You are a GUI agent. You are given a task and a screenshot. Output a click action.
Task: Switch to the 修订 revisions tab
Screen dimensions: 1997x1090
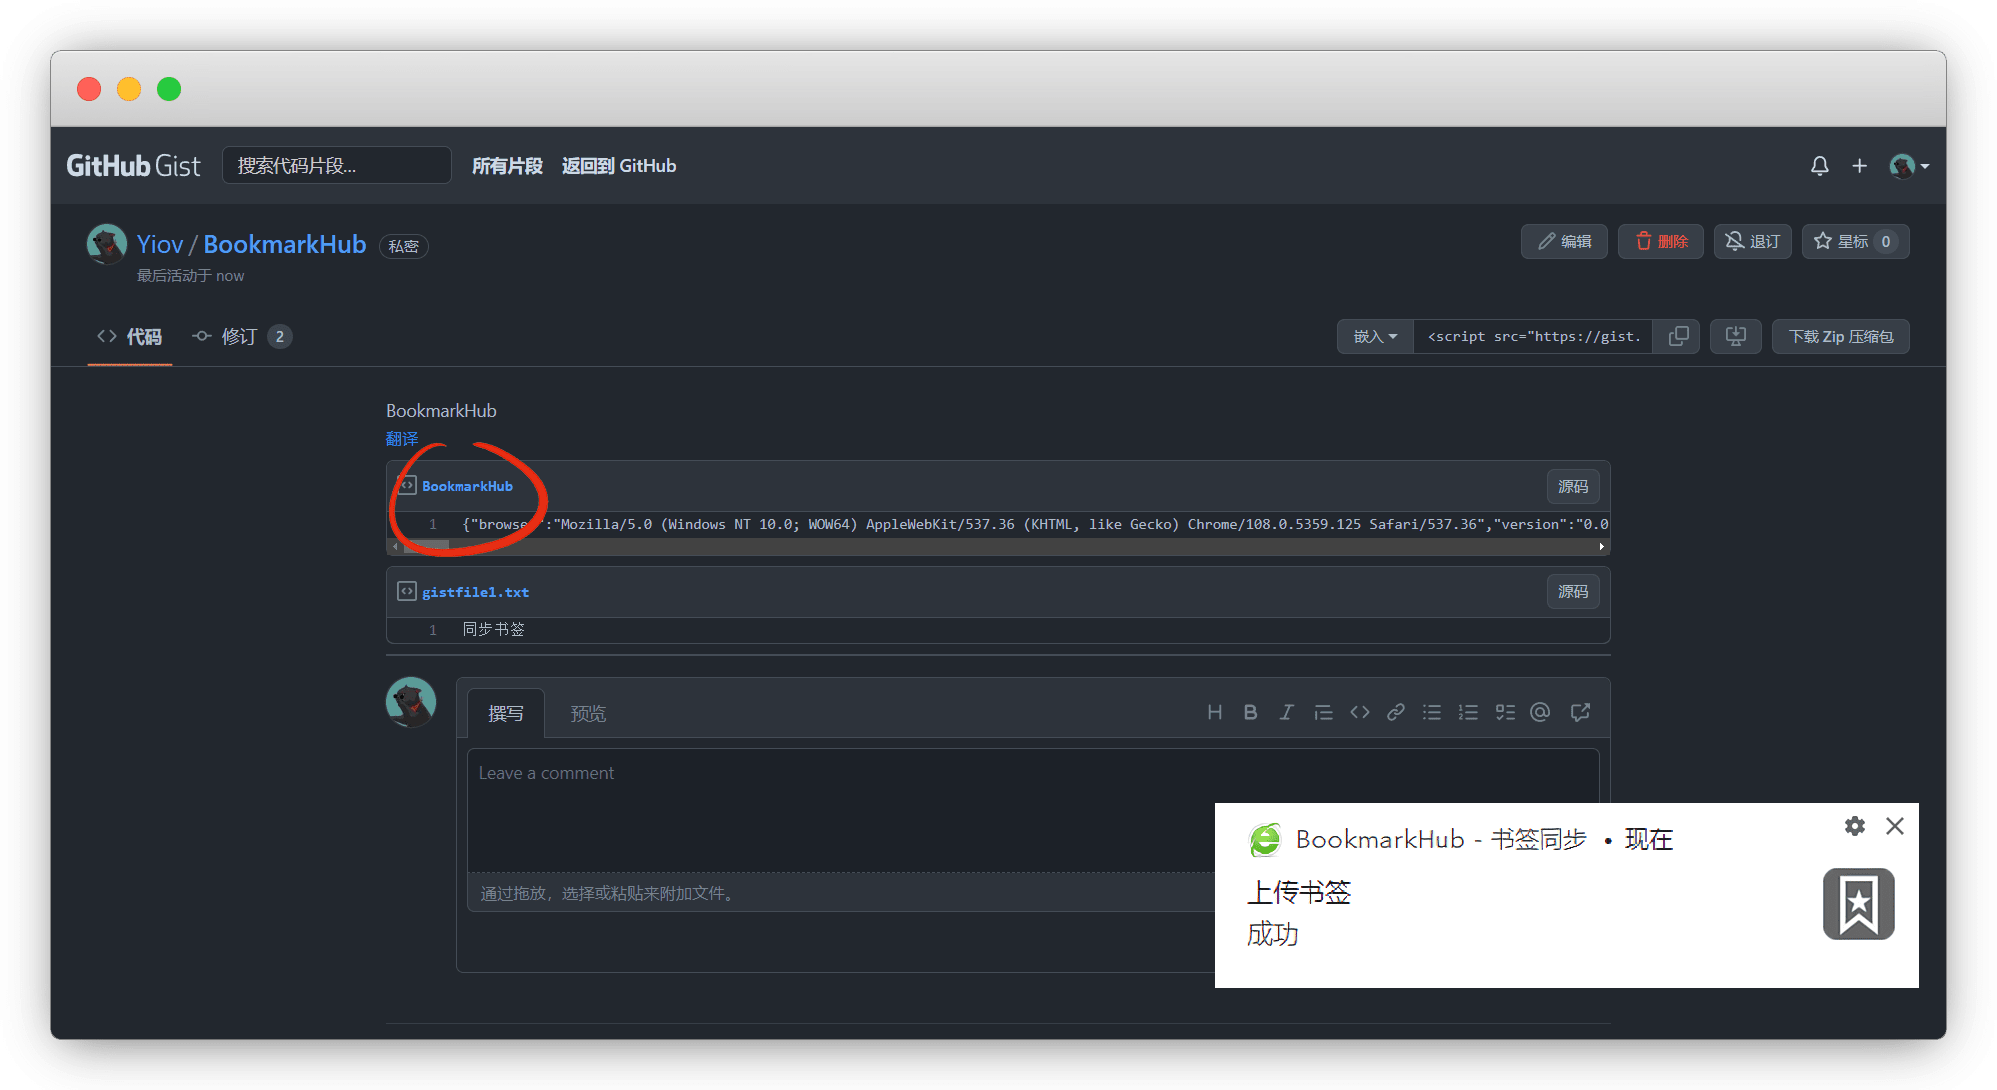click(241, 337)
